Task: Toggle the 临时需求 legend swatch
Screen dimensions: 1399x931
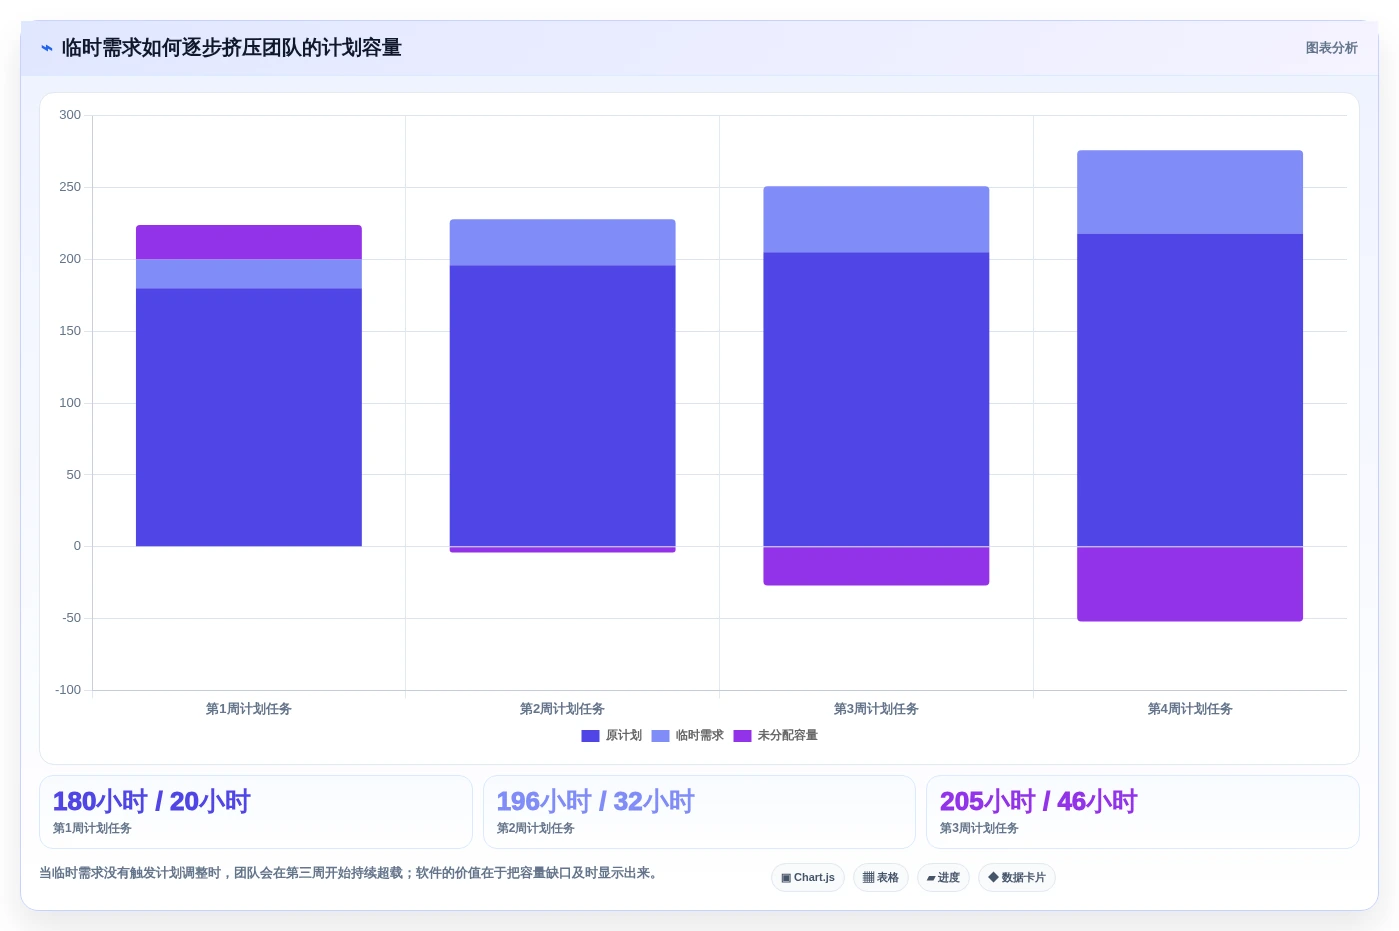Action: pyautogui.click(x=660, y=736)
